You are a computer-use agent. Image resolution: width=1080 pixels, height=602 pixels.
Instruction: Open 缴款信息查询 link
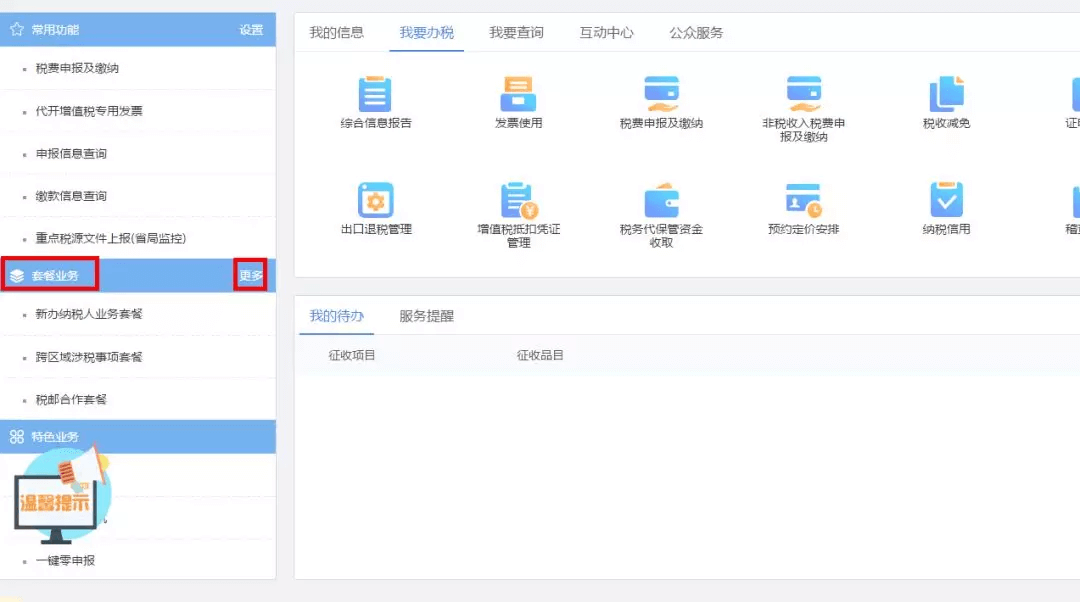point(71,196)
